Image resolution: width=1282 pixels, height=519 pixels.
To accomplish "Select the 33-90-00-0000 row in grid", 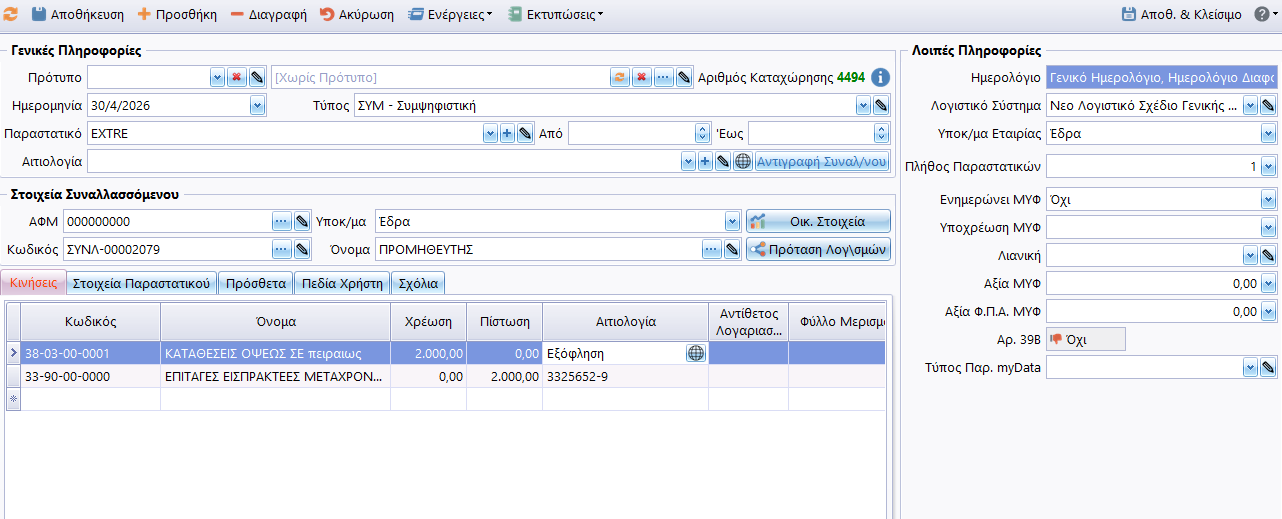I will (x=90, y=377).
